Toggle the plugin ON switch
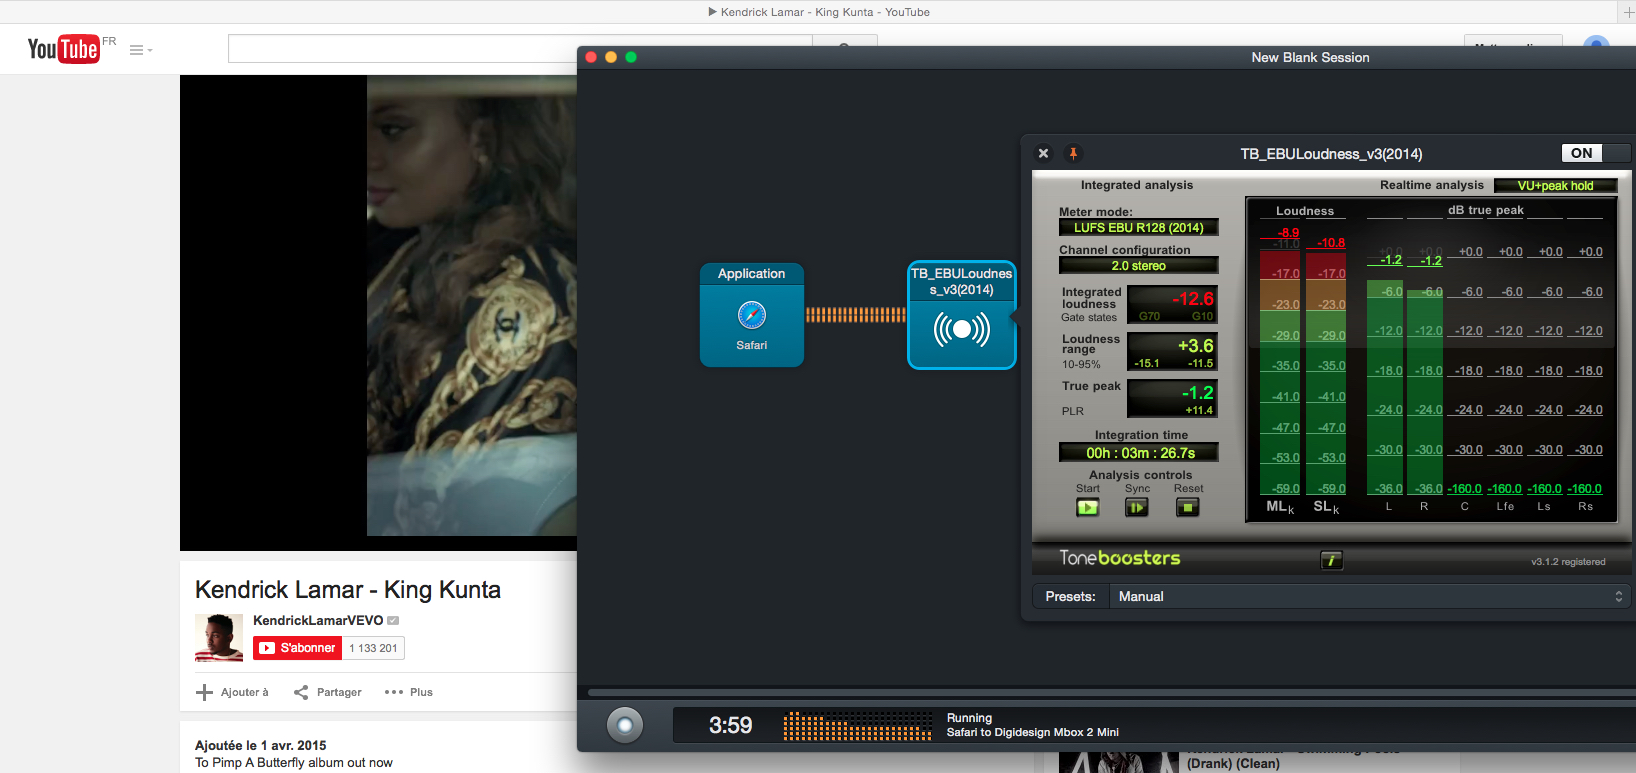Screen dimensions: 1636x773 (x=1596, y=153)
